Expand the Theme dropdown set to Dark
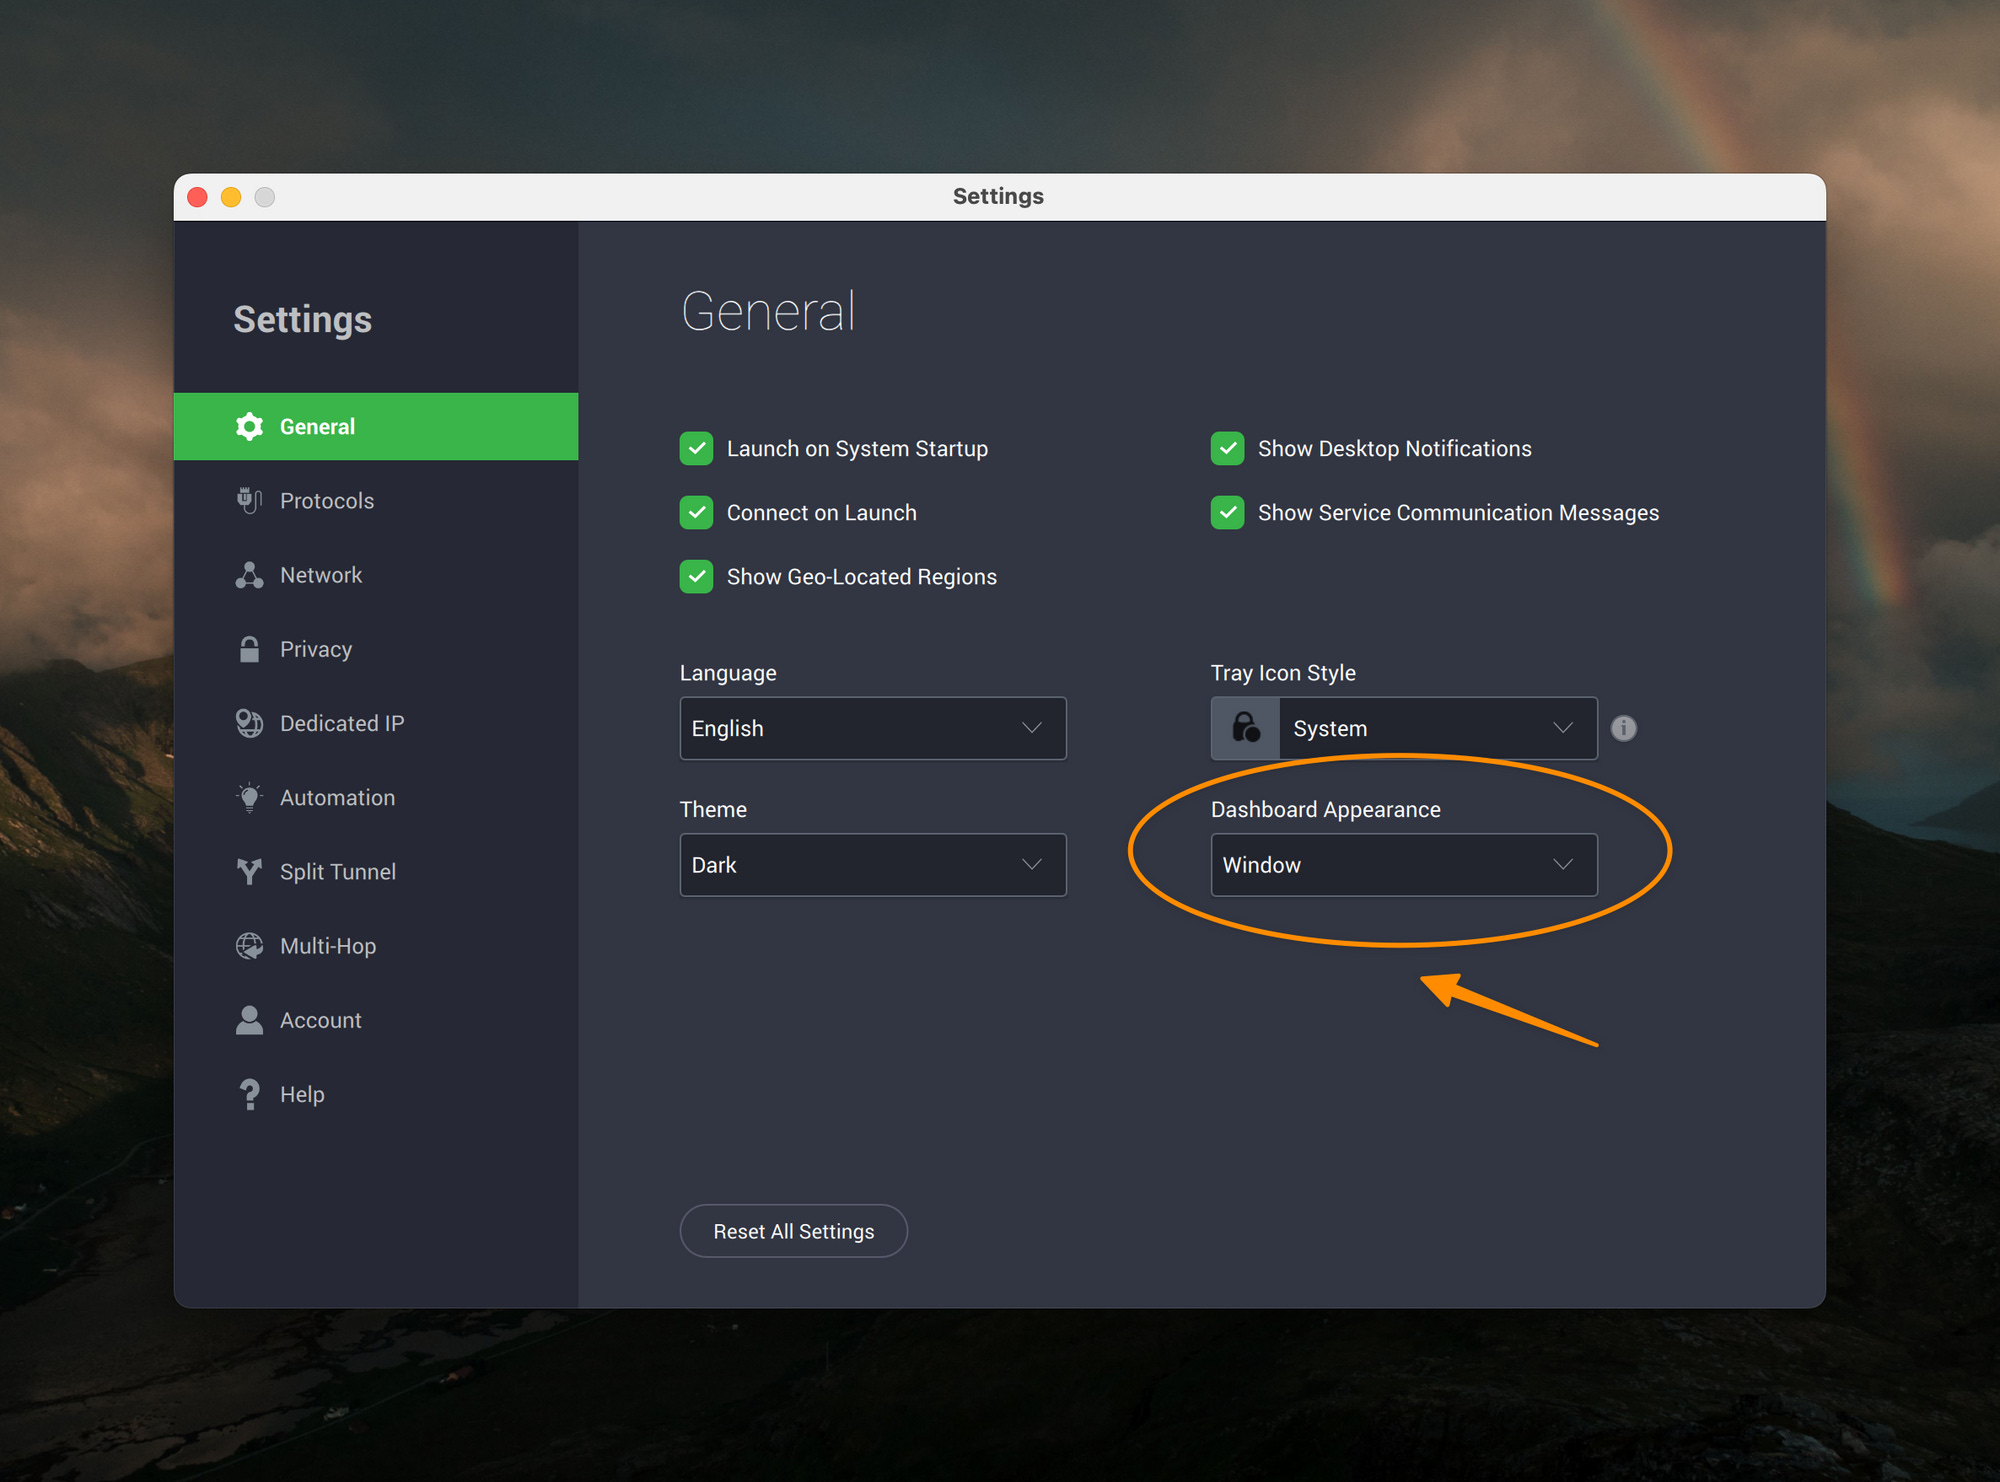 (872, 865)
